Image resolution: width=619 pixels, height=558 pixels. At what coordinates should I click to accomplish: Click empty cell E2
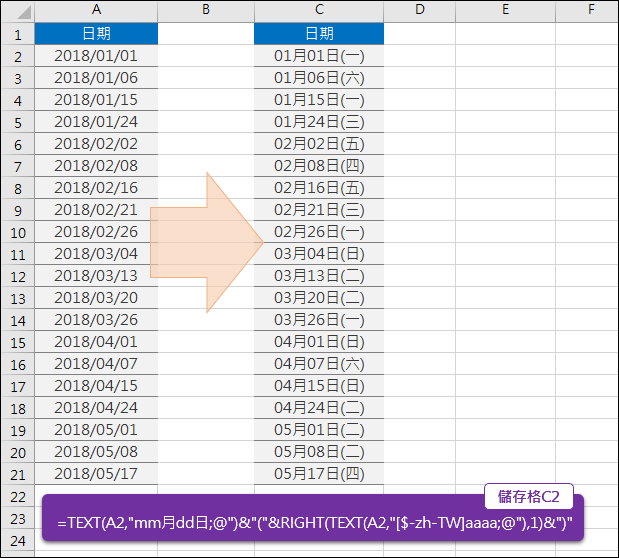coord(505,56)
